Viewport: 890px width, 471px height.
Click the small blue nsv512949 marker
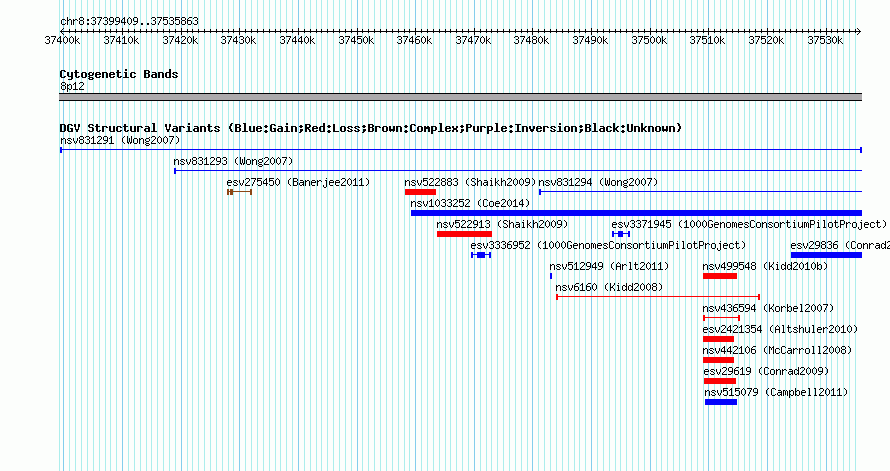pyautogui.click(x=551, y=276)
